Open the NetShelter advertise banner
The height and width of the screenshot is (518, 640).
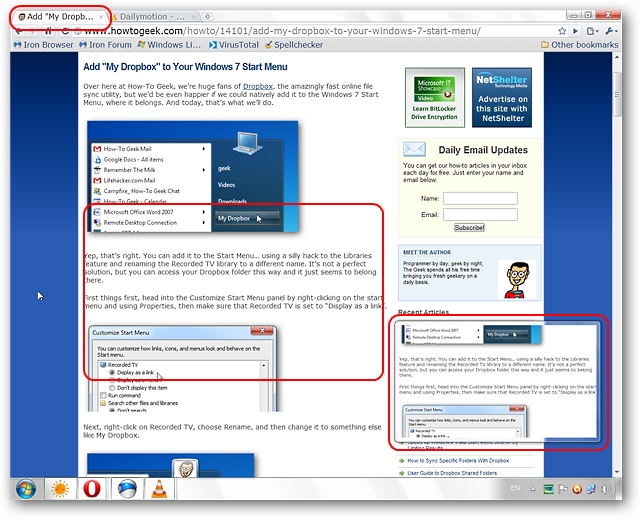[x=502, y=98]
